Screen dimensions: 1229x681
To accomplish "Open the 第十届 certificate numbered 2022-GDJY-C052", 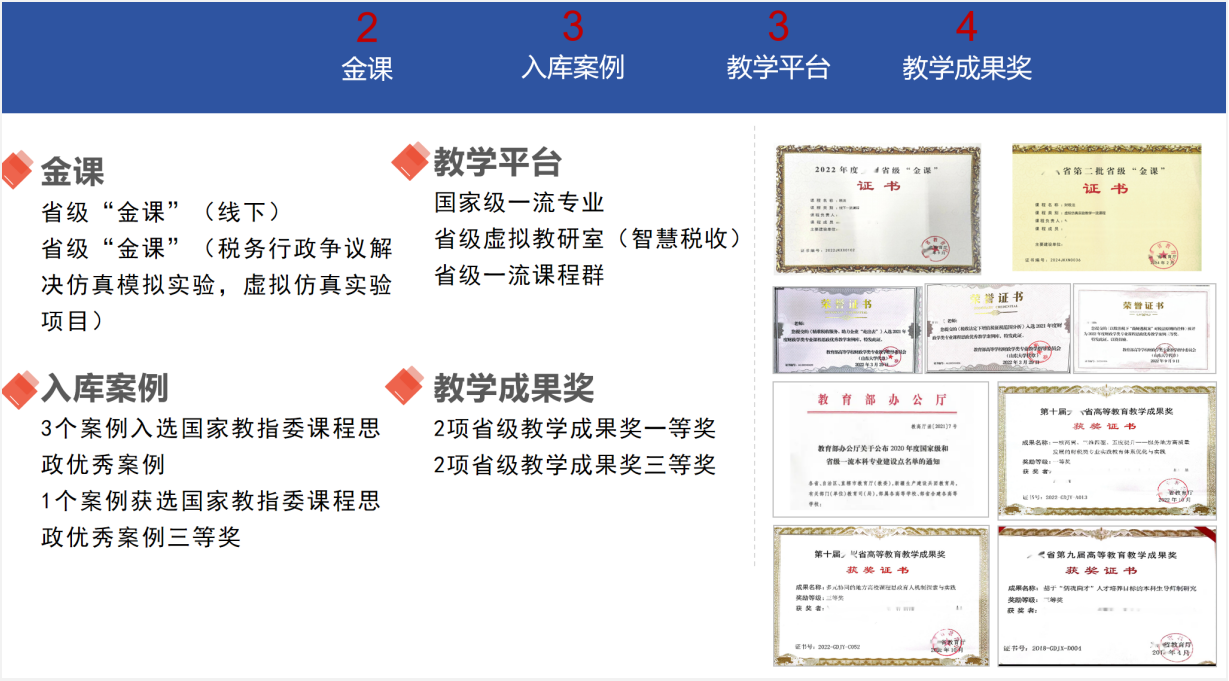I will point(880,596).
